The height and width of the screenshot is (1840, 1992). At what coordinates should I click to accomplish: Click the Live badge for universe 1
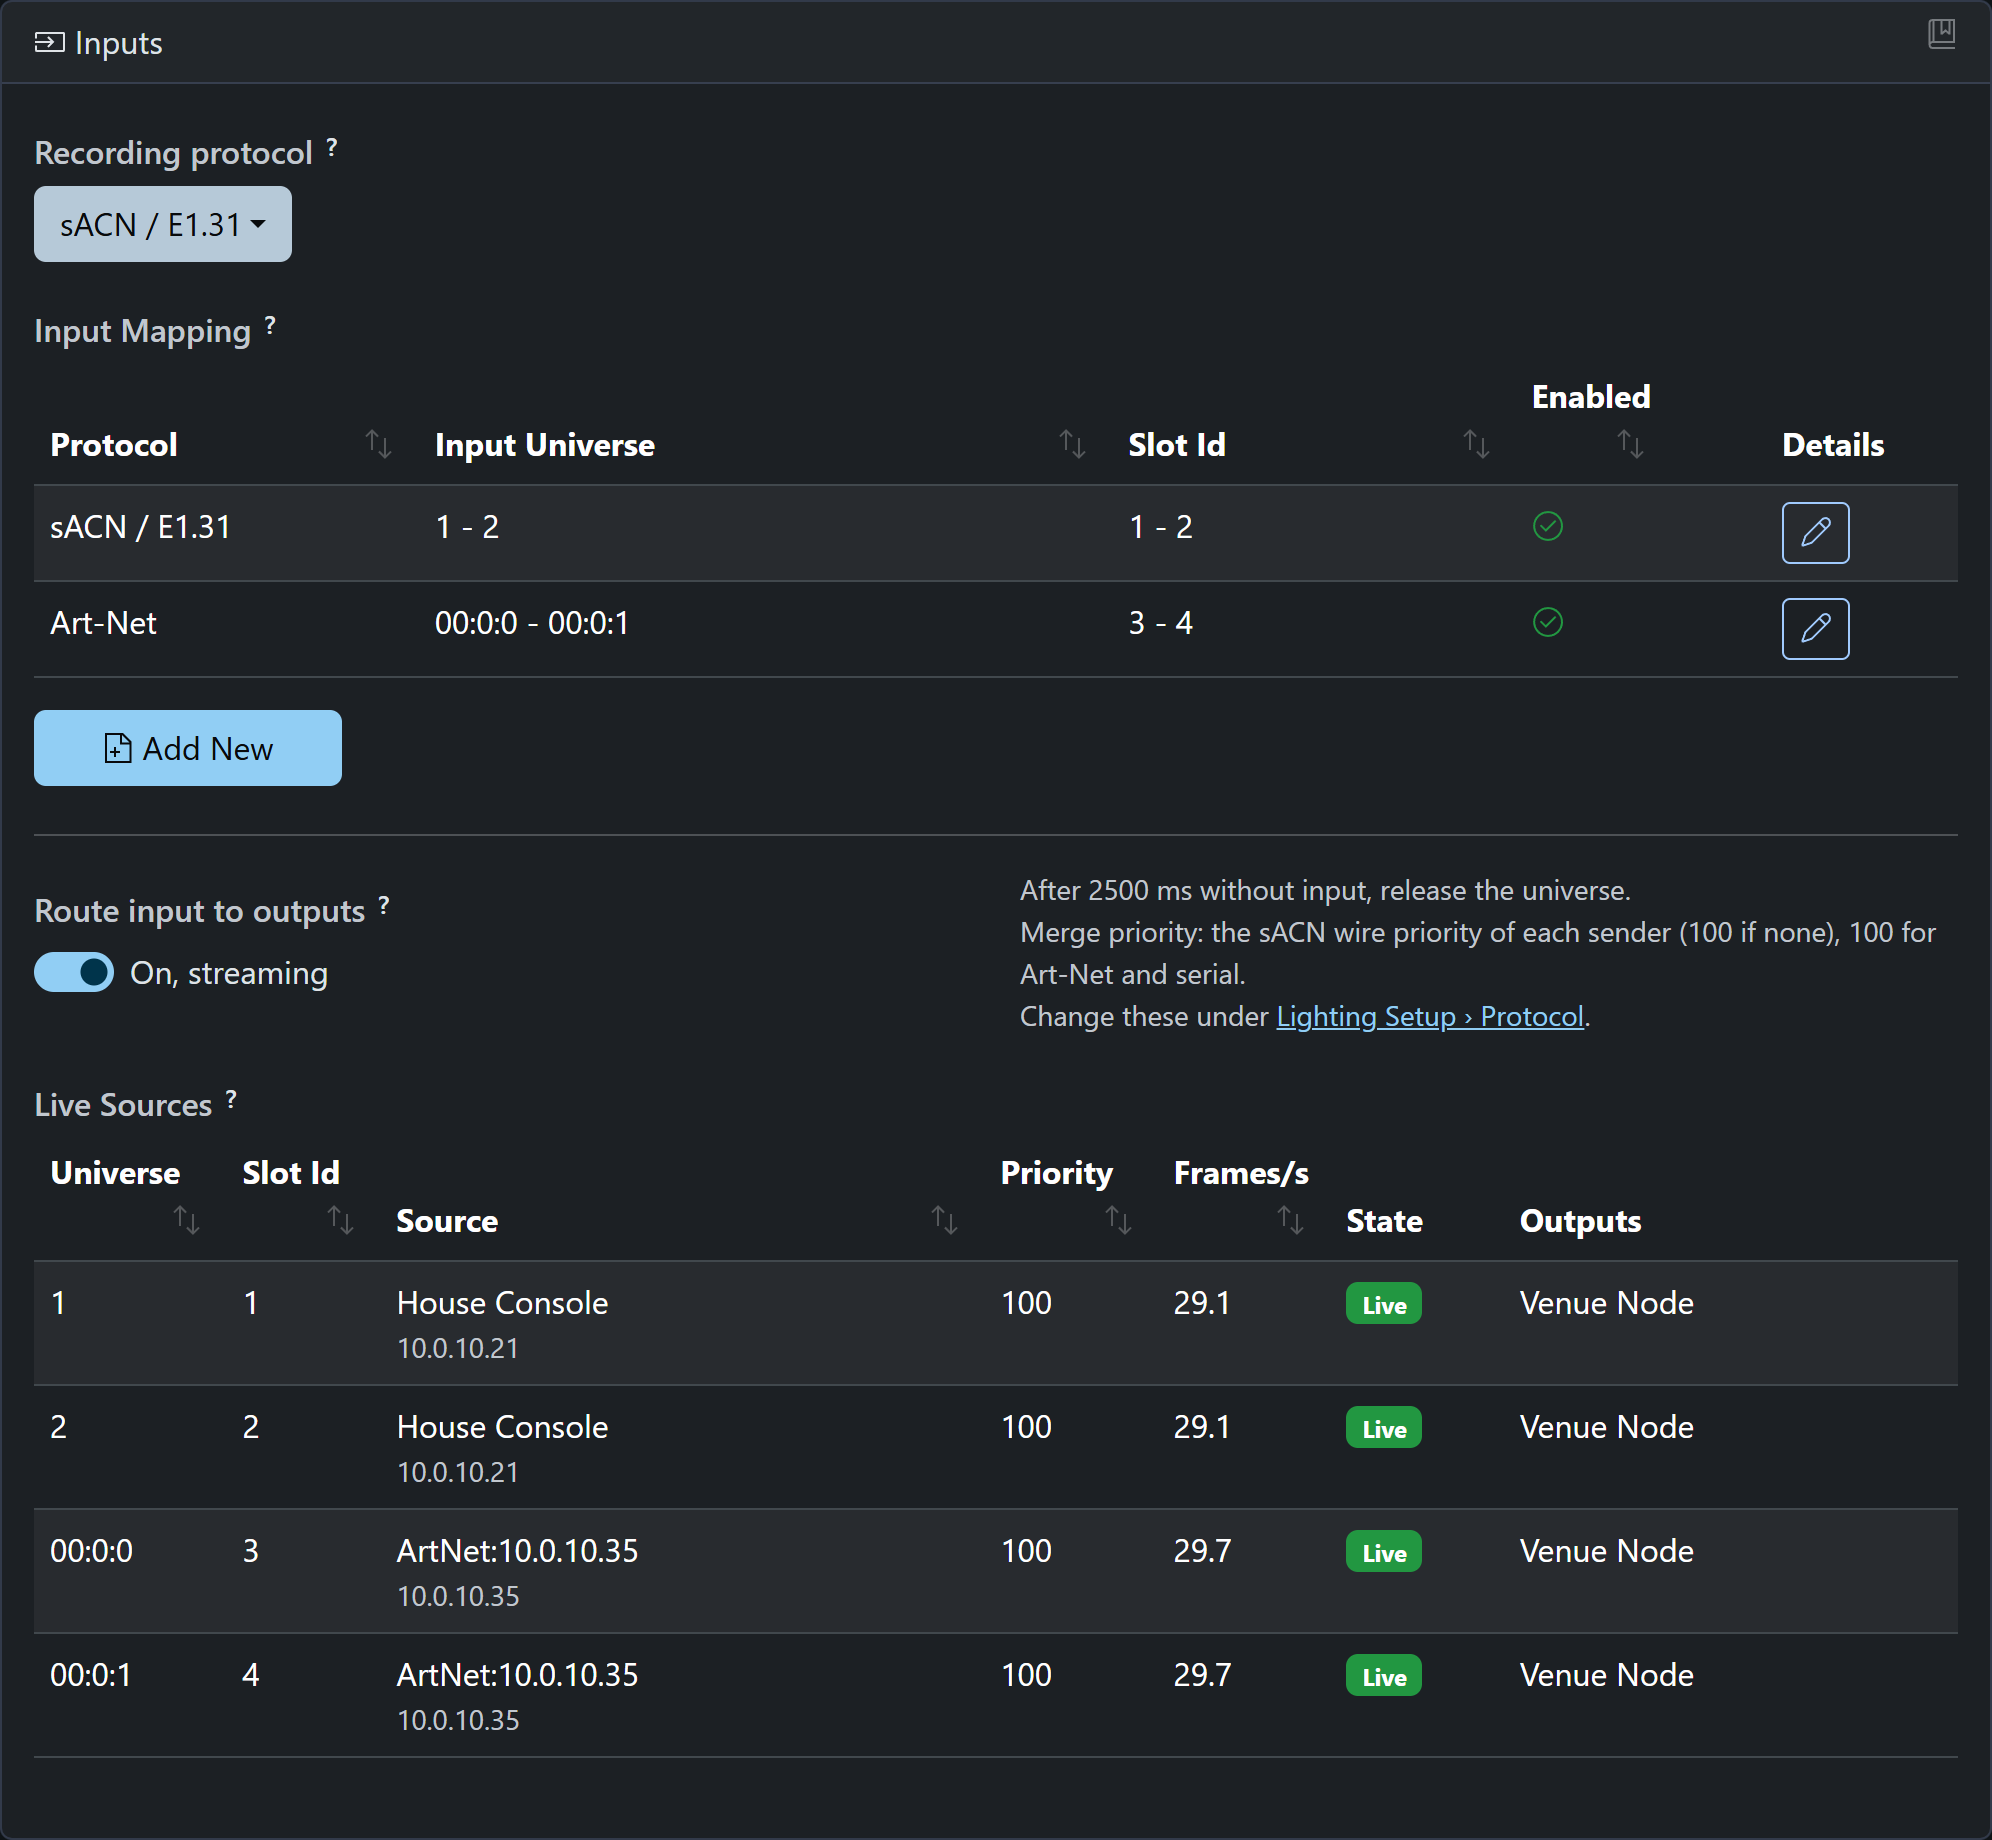pos(1384,1304)
